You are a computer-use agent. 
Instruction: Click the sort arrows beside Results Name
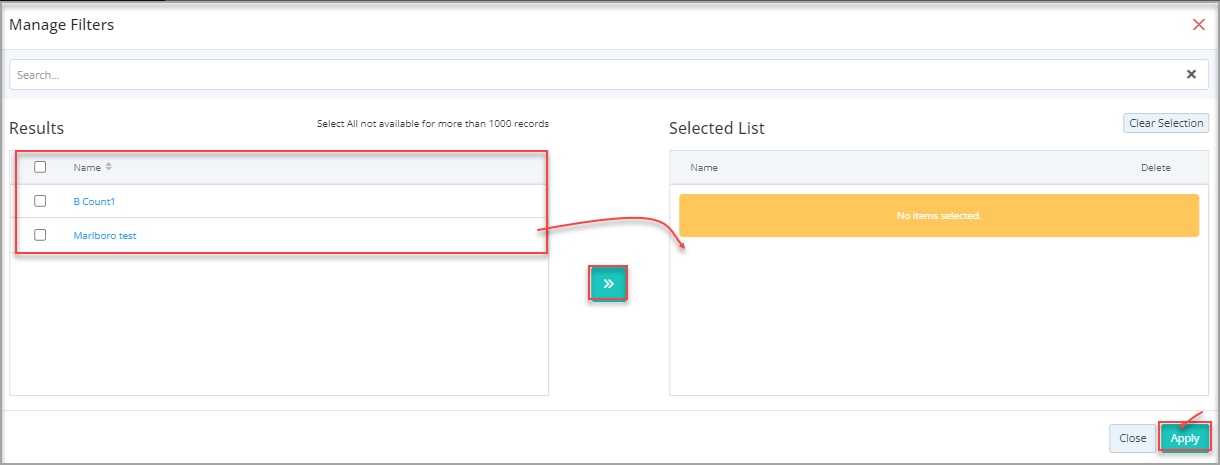109,167
